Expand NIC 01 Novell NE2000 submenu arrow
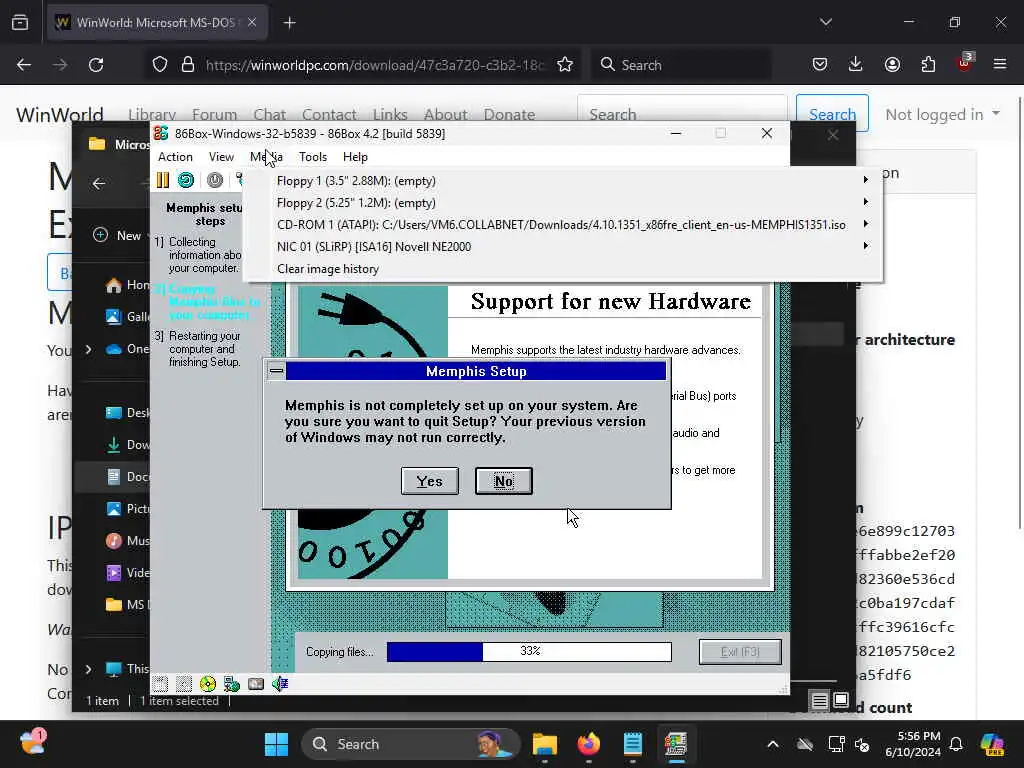 [865, 246]
